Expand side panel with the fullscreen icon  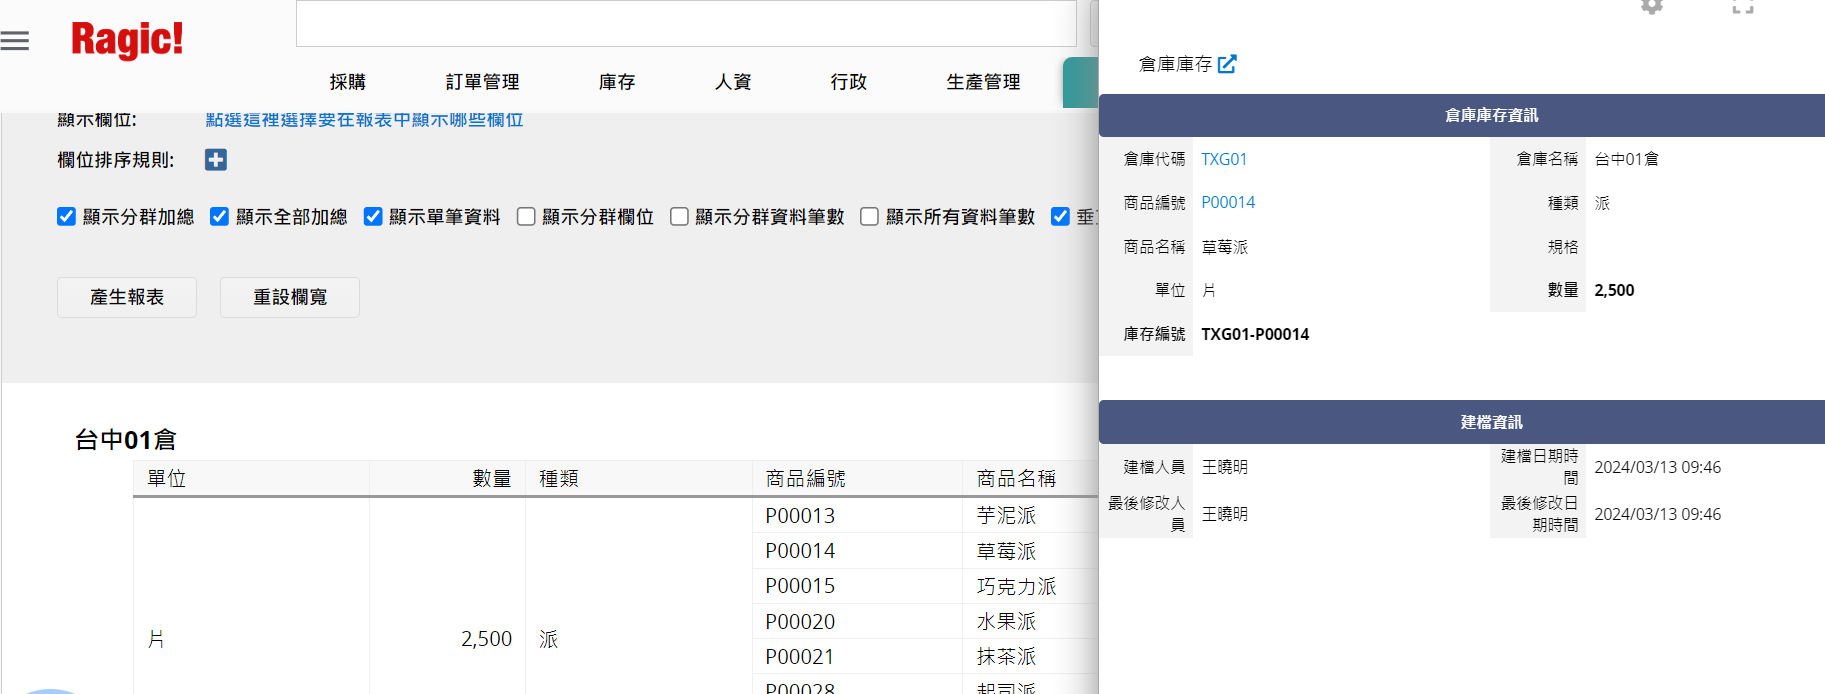pos(1743,7)
